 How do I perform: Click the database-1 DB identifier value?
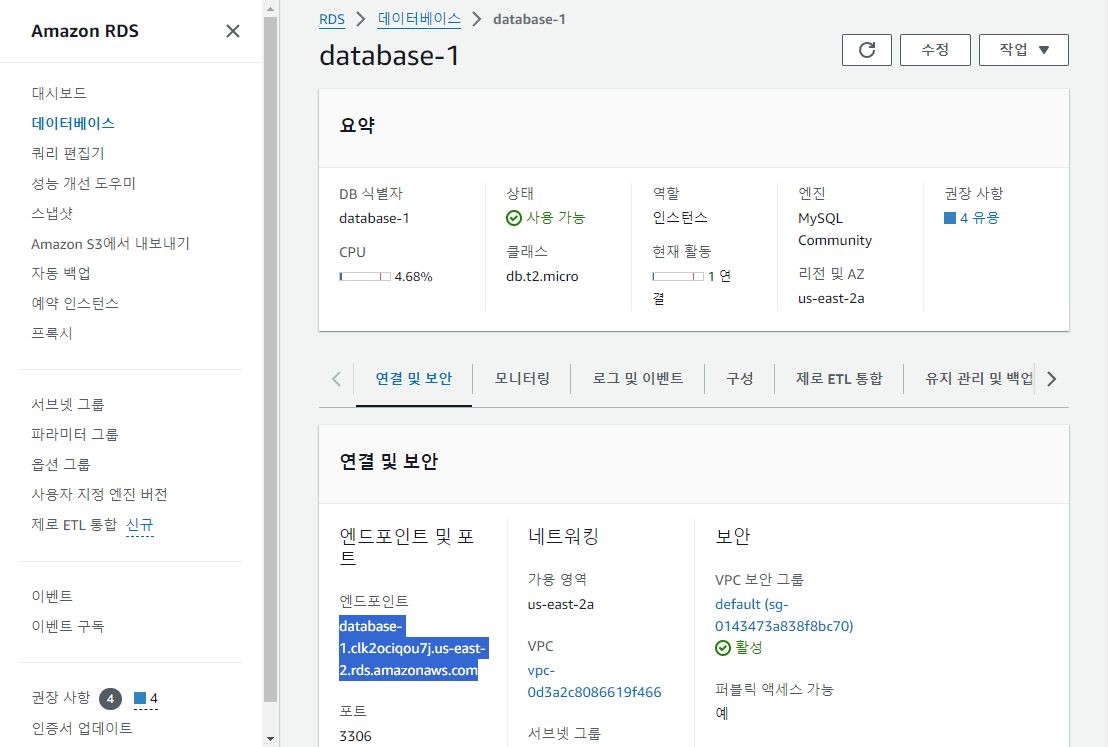(374, 218)
